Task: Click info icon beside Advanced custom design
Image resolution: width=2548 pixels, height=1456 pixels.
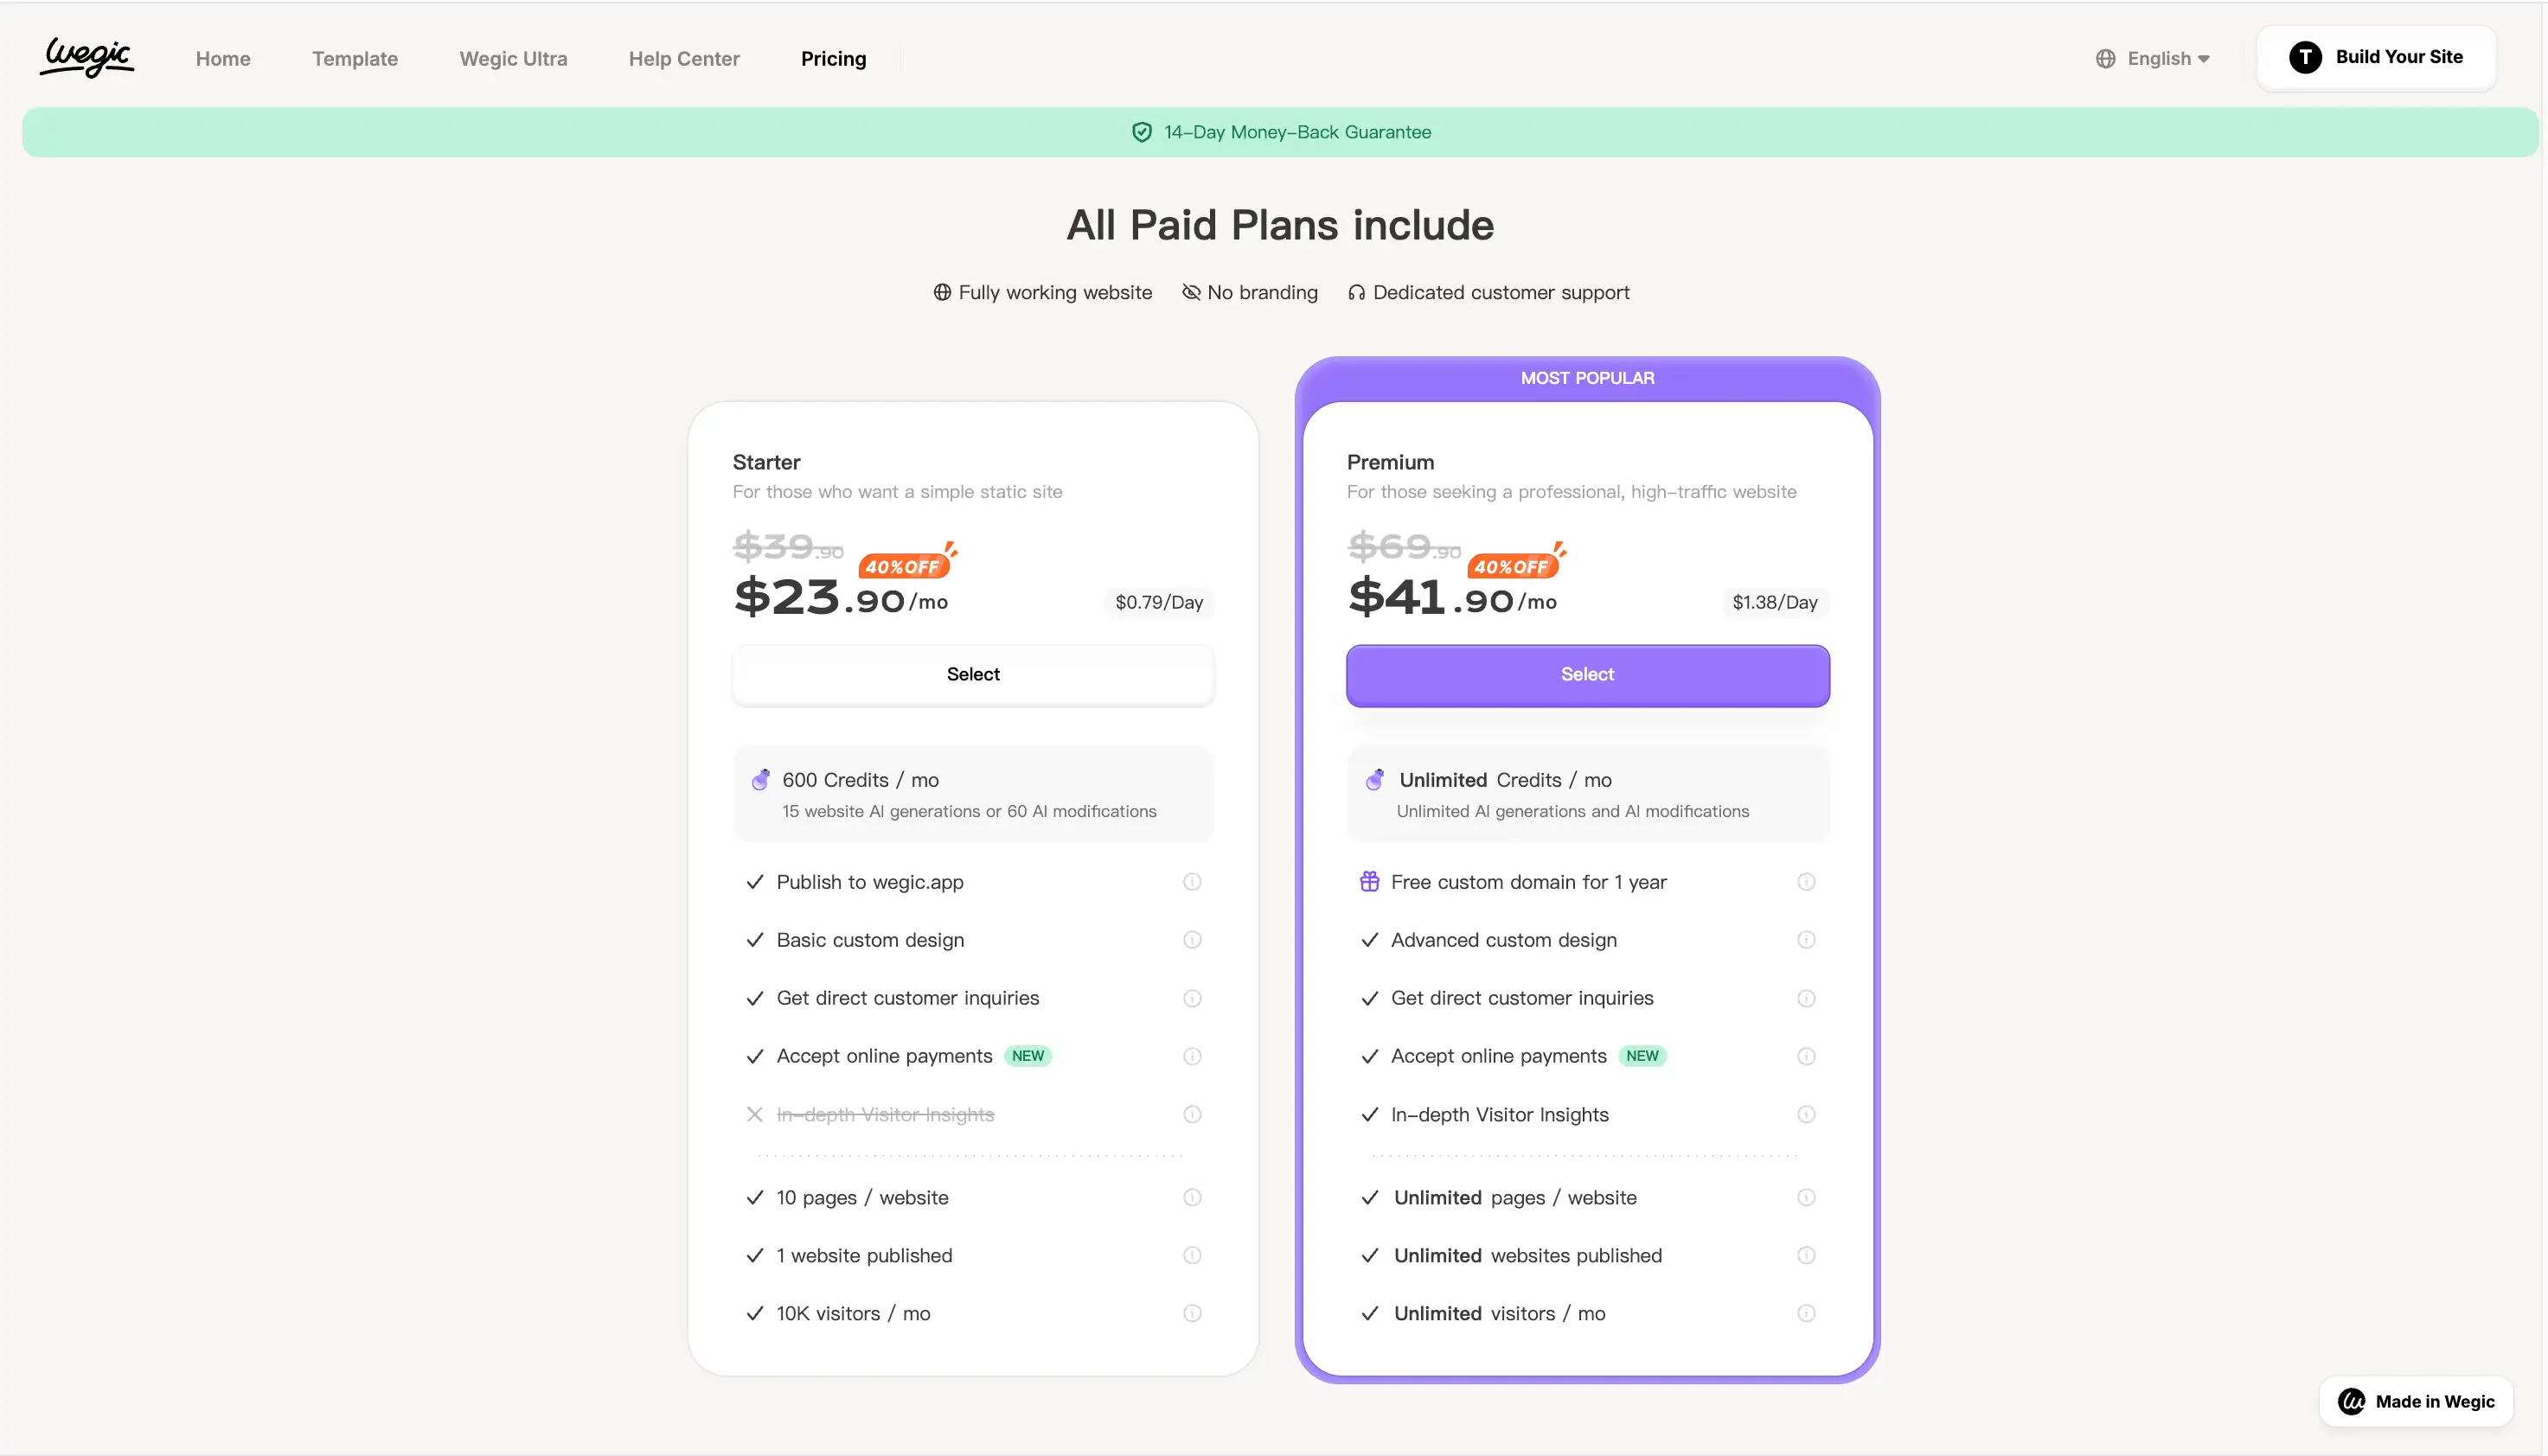Action: click(1806, 940)
